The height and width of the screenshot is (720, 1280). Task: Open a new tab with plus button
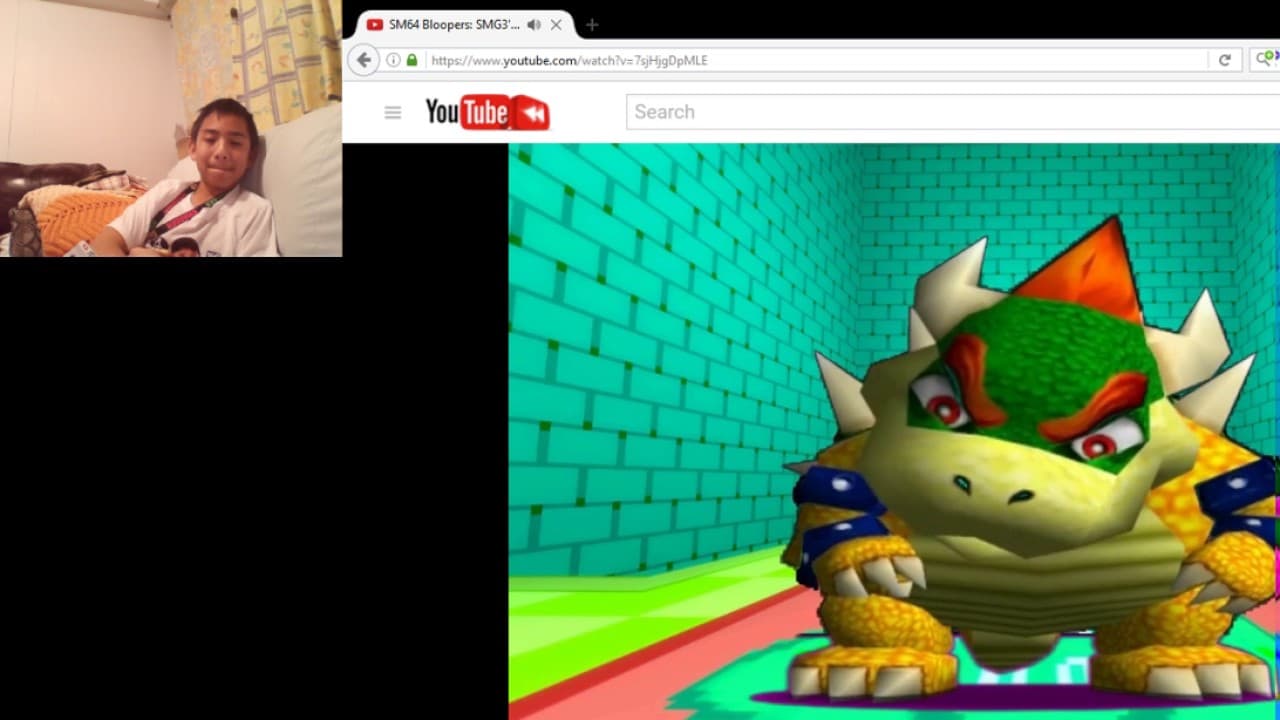click(592, 25)
